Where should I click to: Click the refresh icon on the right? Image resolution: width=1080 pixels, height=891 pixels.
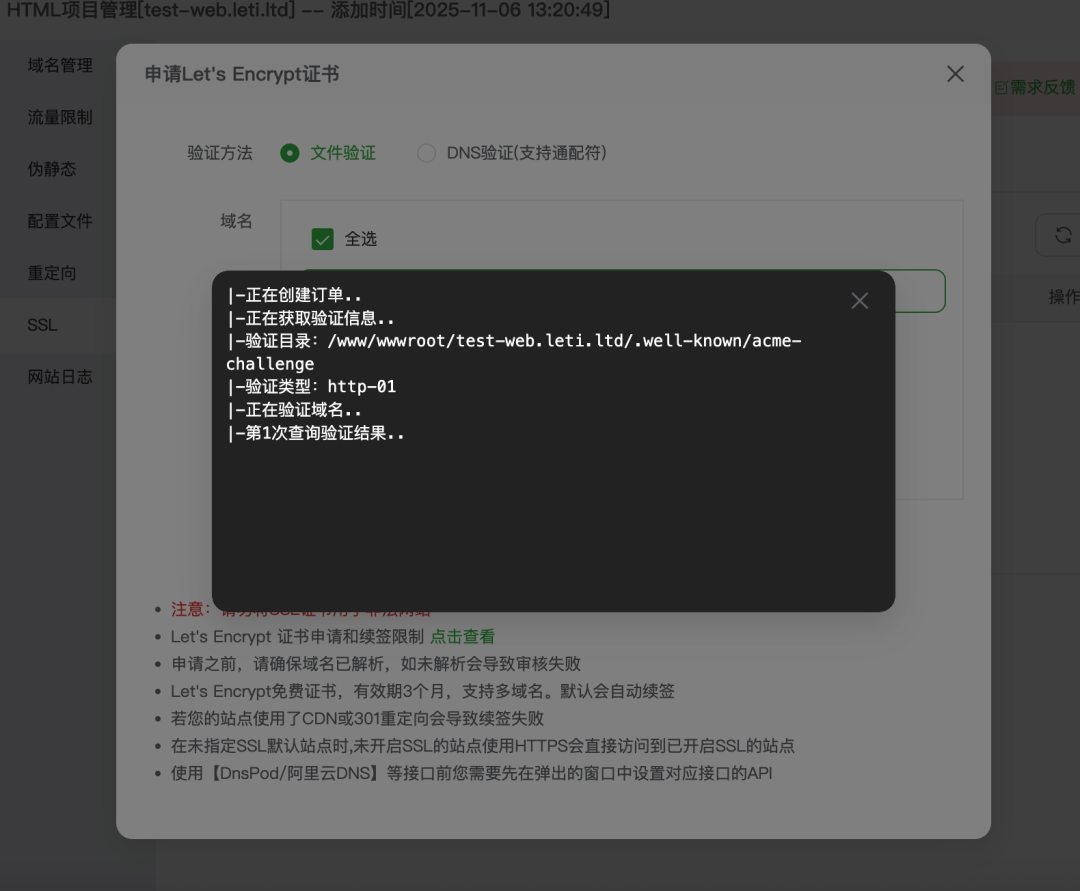click(1063, 235)
